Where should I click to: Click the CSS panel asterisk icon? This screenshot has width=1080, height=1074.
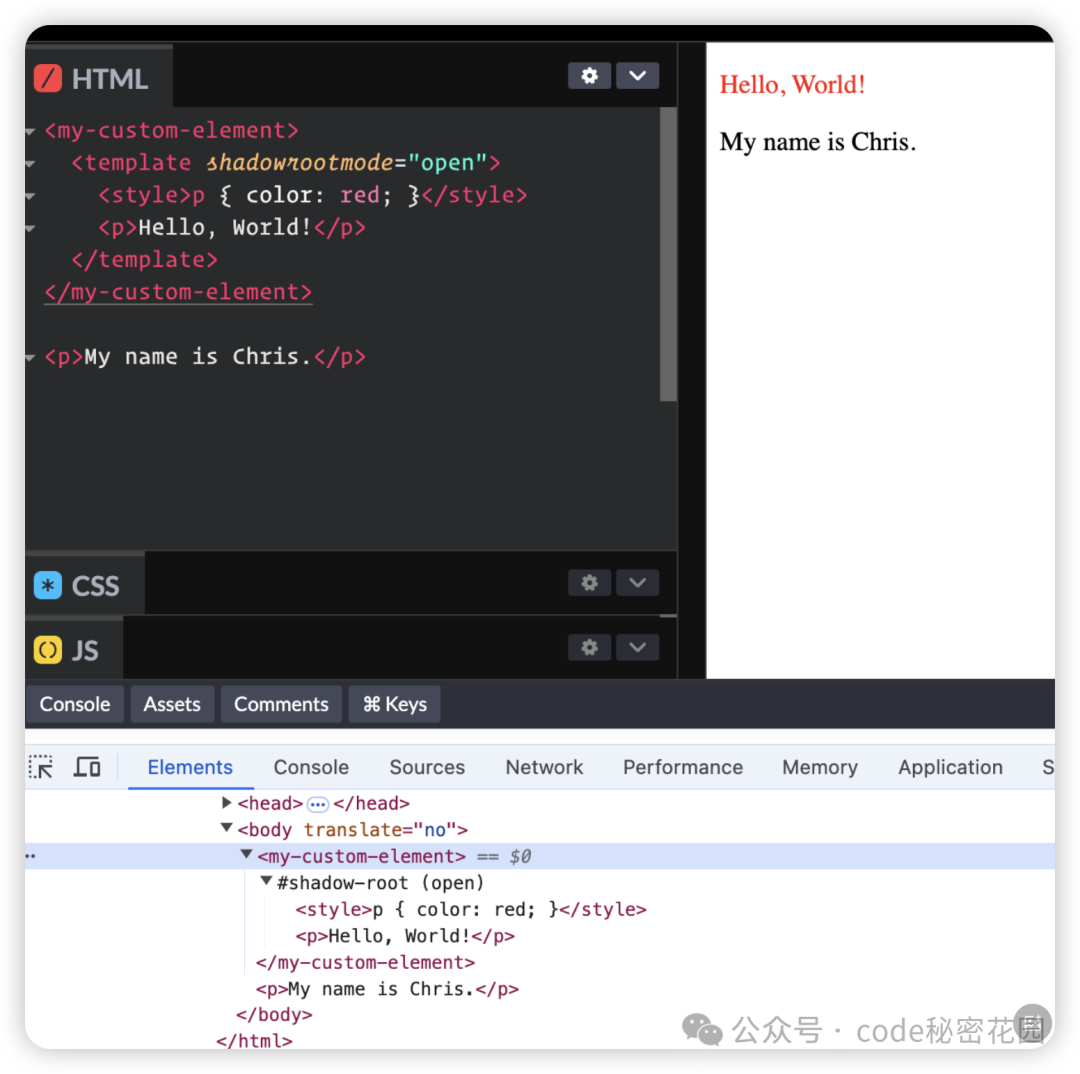(48, 586)
